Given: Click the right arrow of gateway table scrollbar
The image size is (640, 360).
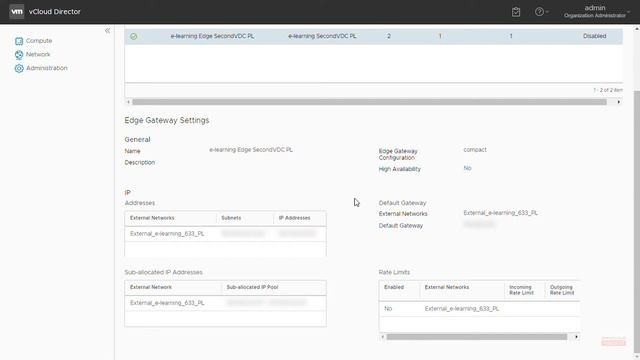Looking at the screenshot, I should pos(619,102).
